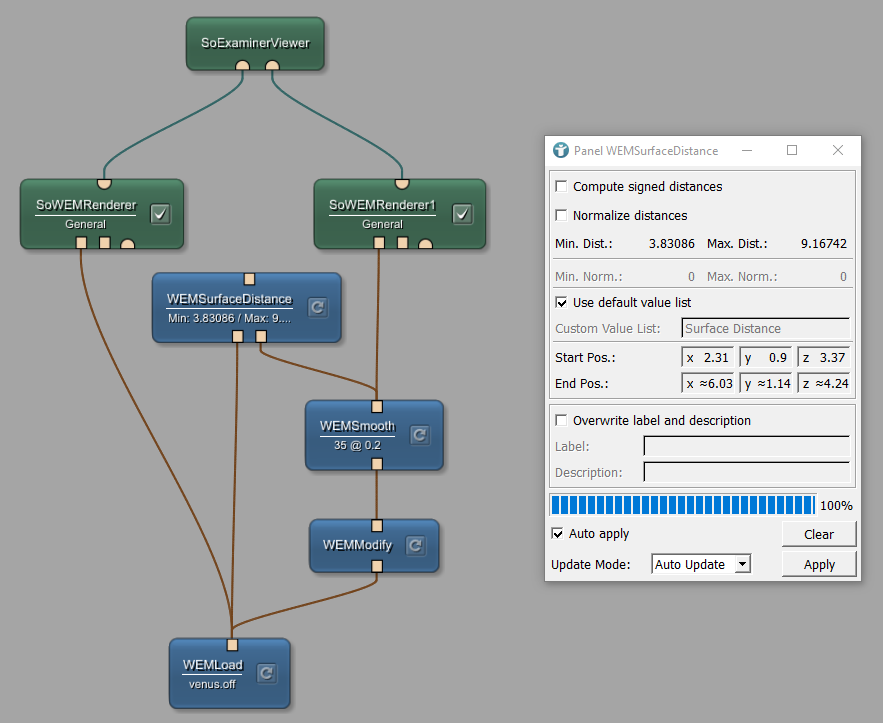Enable Compute signed distances
Viewport: 883px width, 723px height.
(x=561, y=186)
